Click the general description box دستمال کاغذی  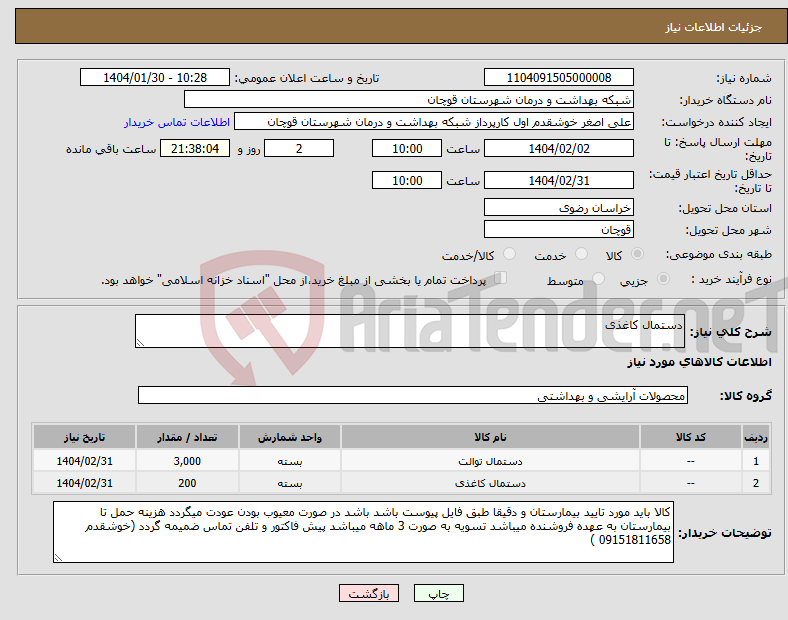(x=410, y=331)
